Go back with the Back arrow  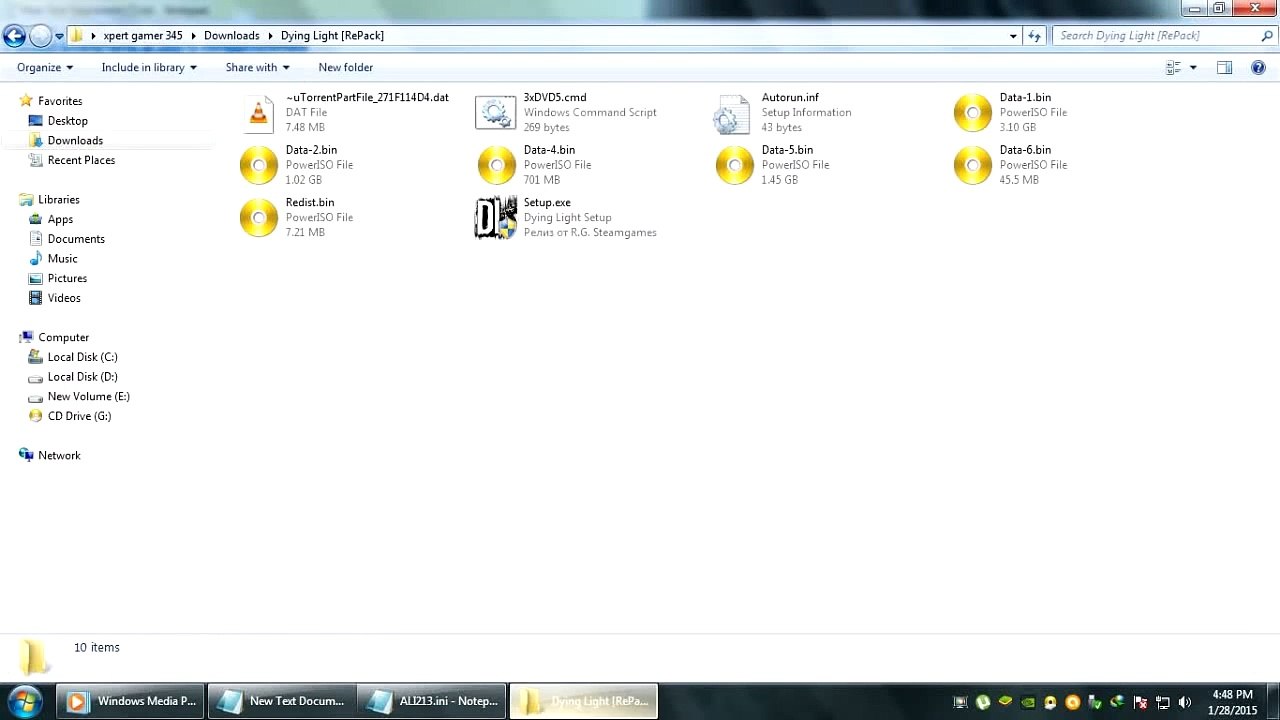[x=14, y=37]
